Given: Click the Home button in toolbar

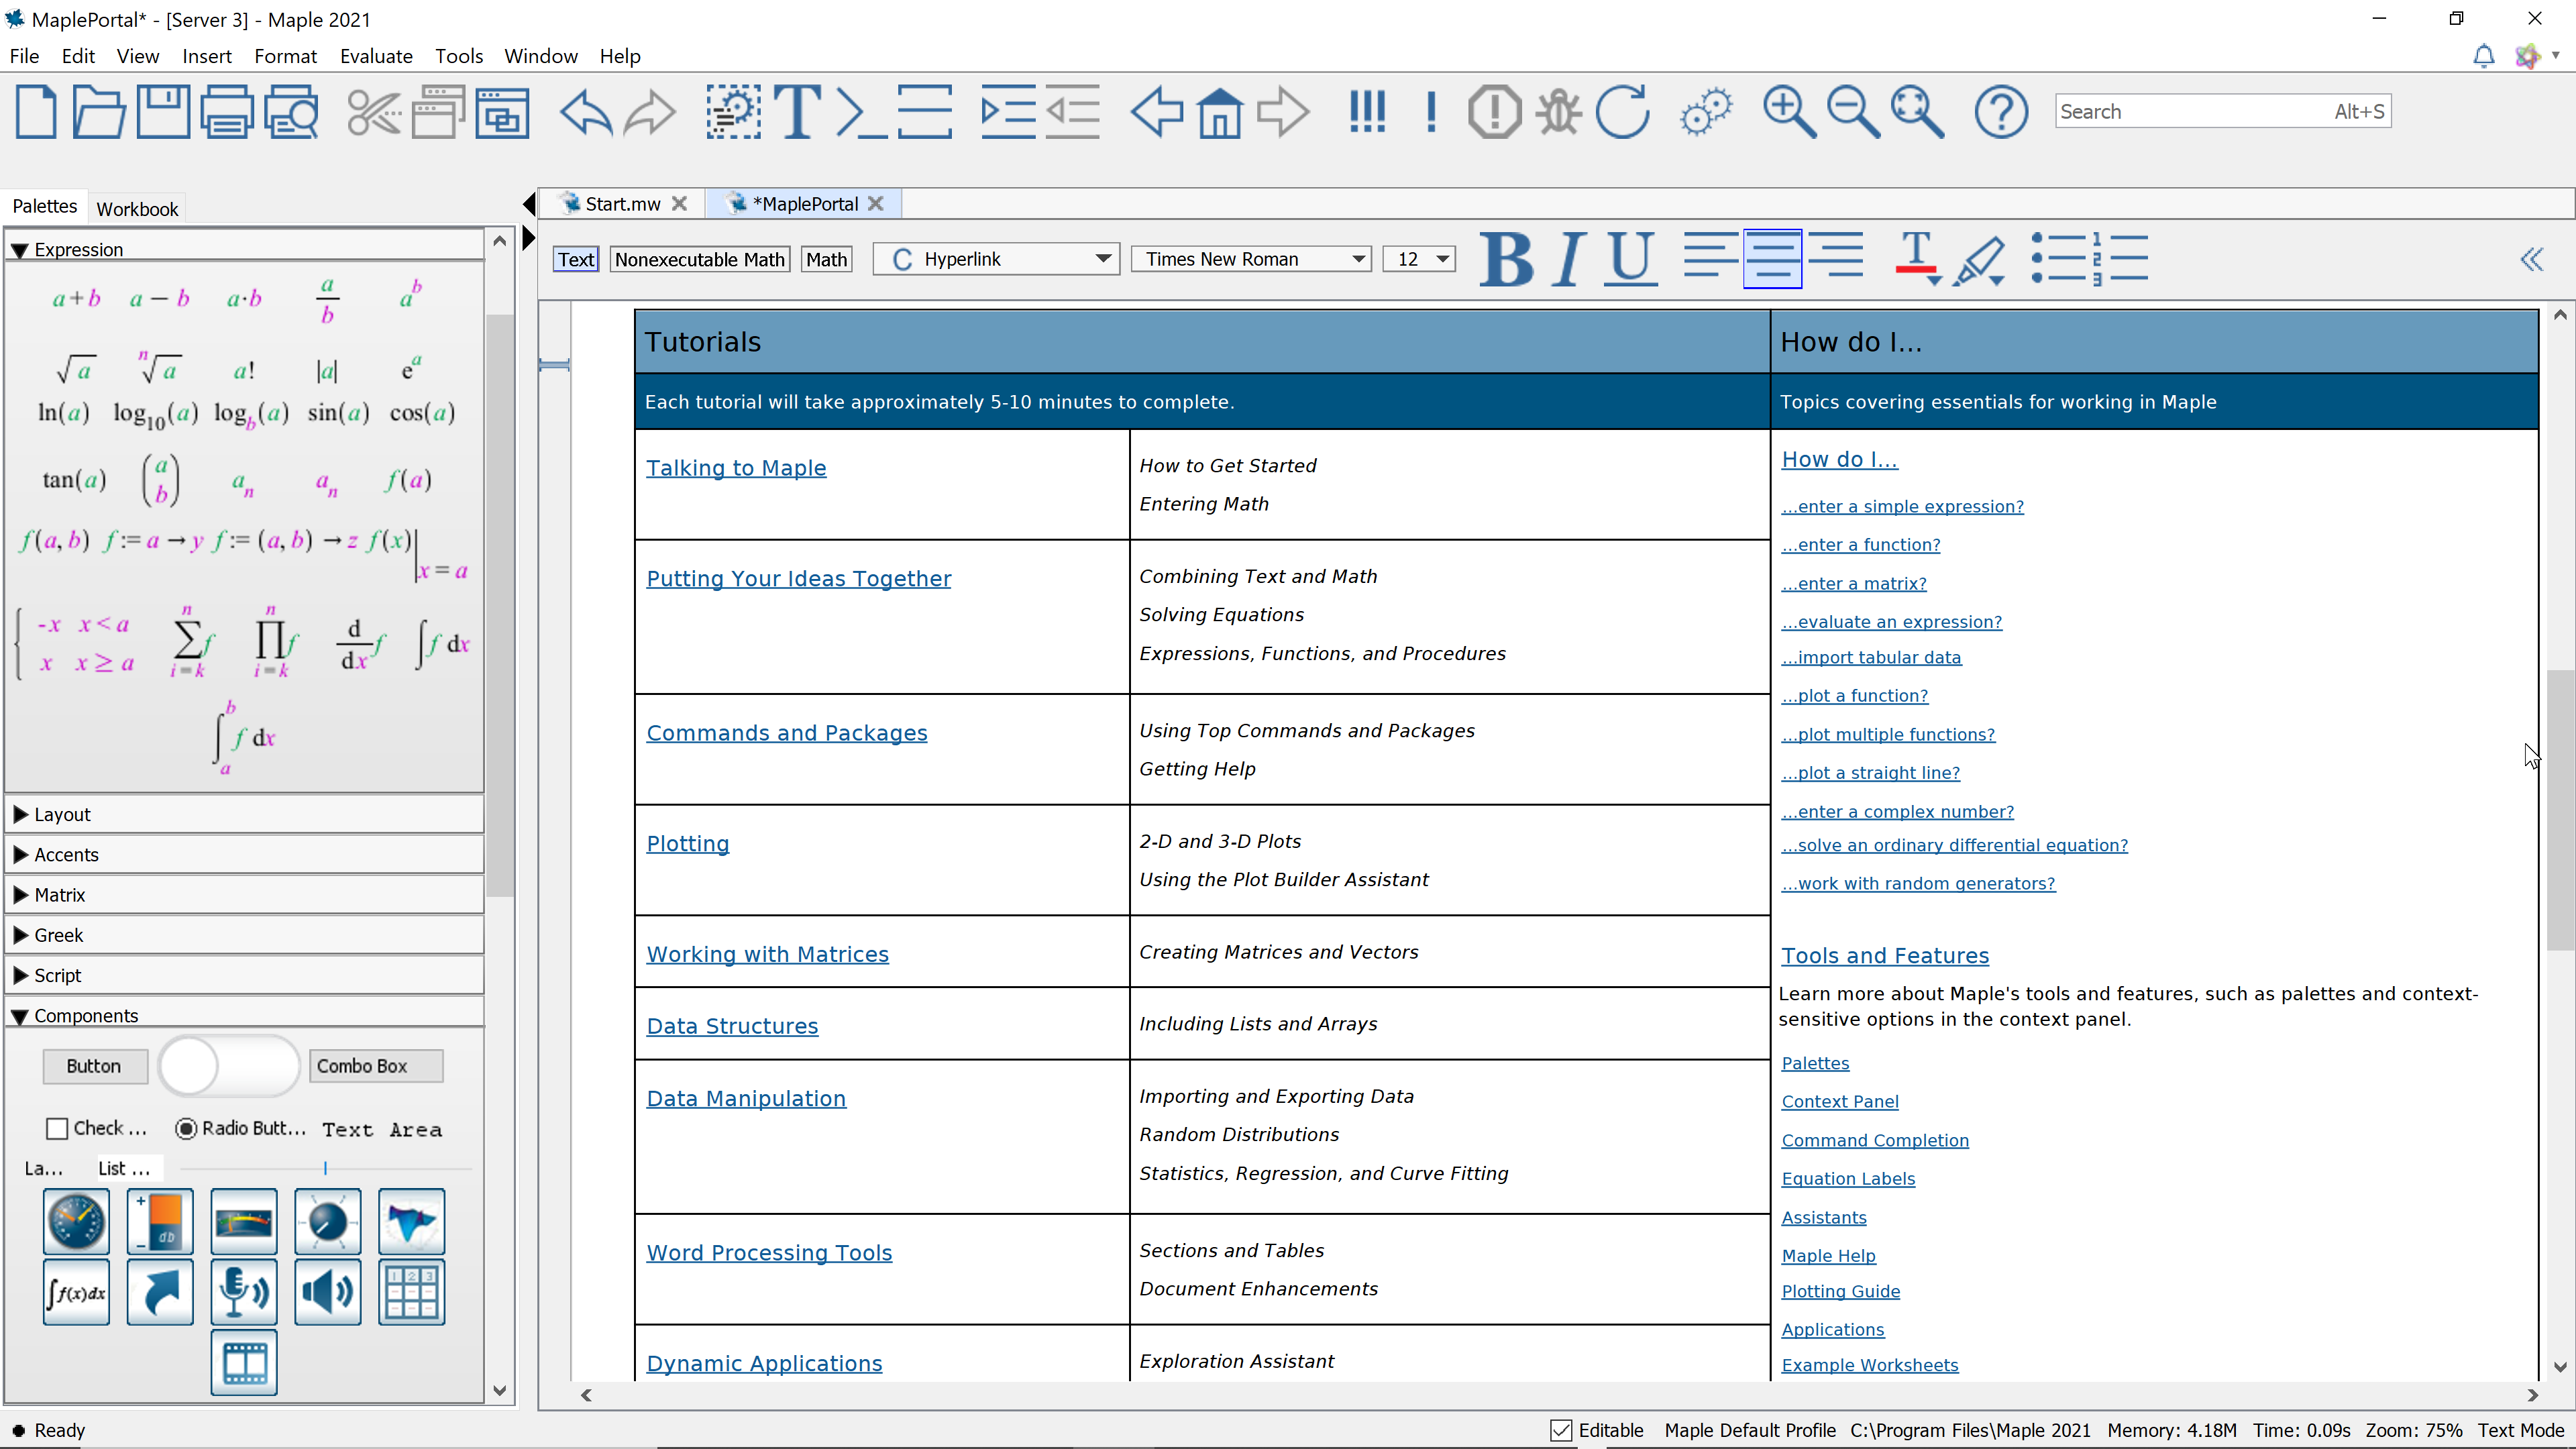Looking at the screenshot, I should tap(1219, 112).
